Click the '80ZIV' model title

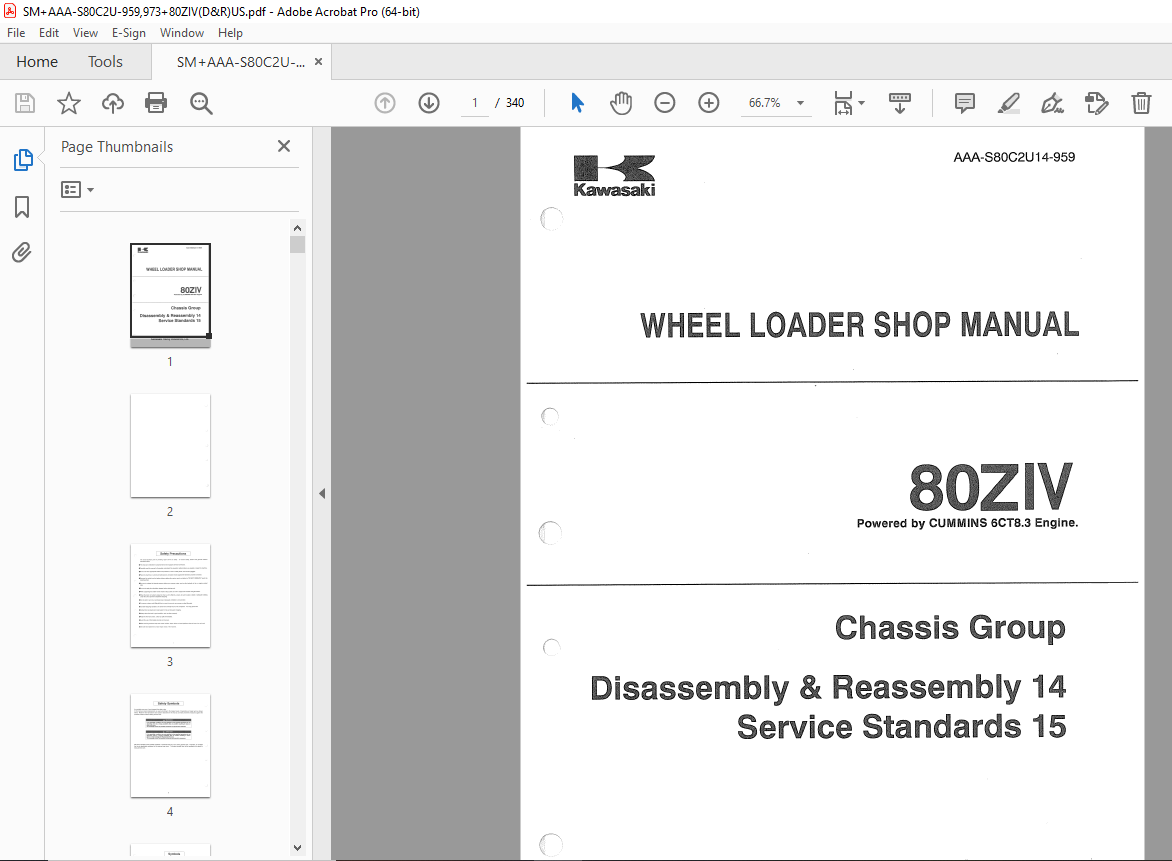coord(991,487)
